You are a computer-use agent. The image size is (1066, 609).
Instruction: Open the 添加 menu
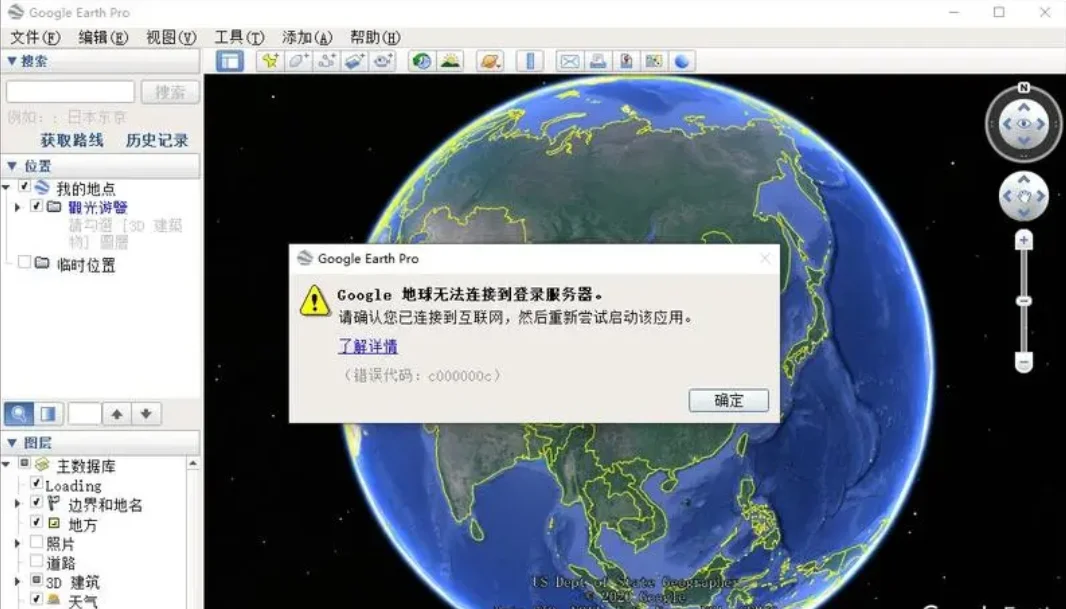click(x=307, y=37)
